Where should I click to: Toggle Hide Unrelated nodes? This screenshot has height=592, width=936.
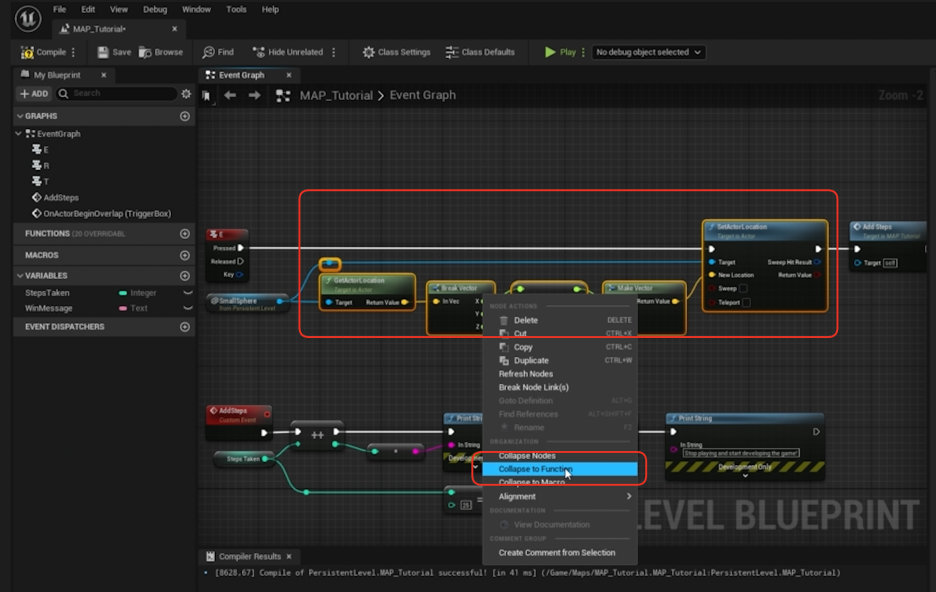pyautogui.click(x=288, y=53)
